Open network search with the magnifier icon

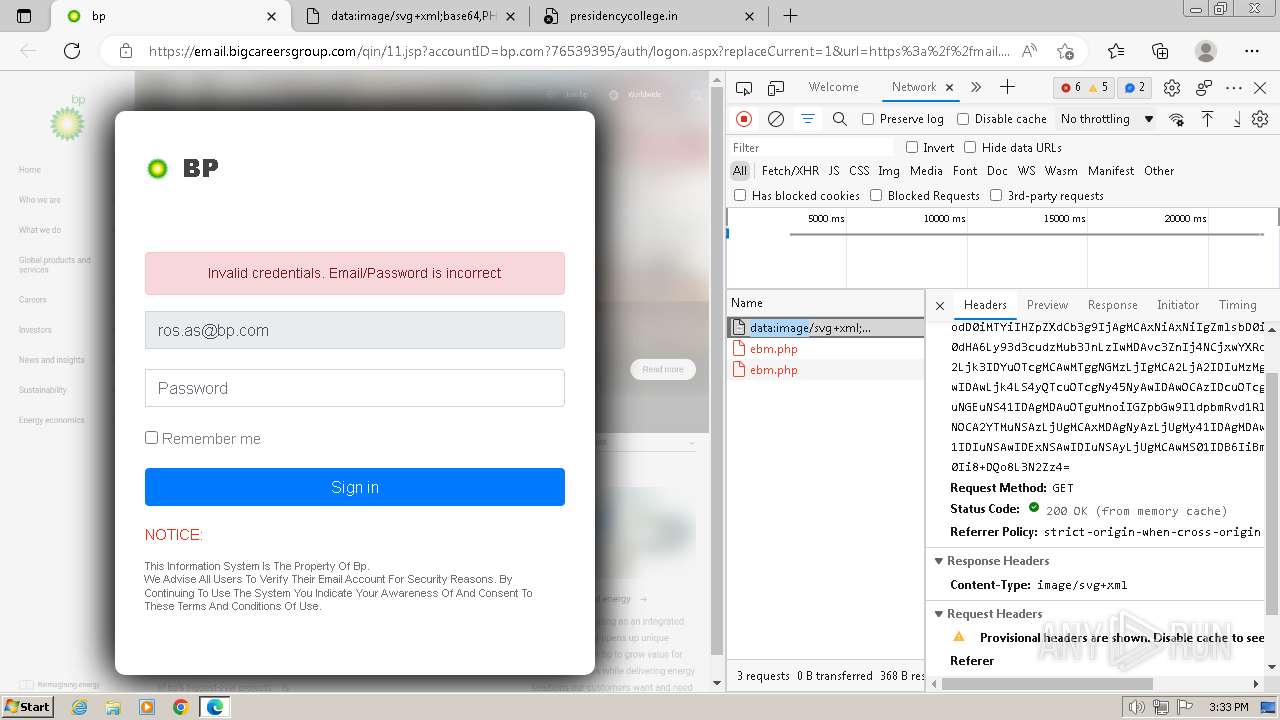coord(840,119)
